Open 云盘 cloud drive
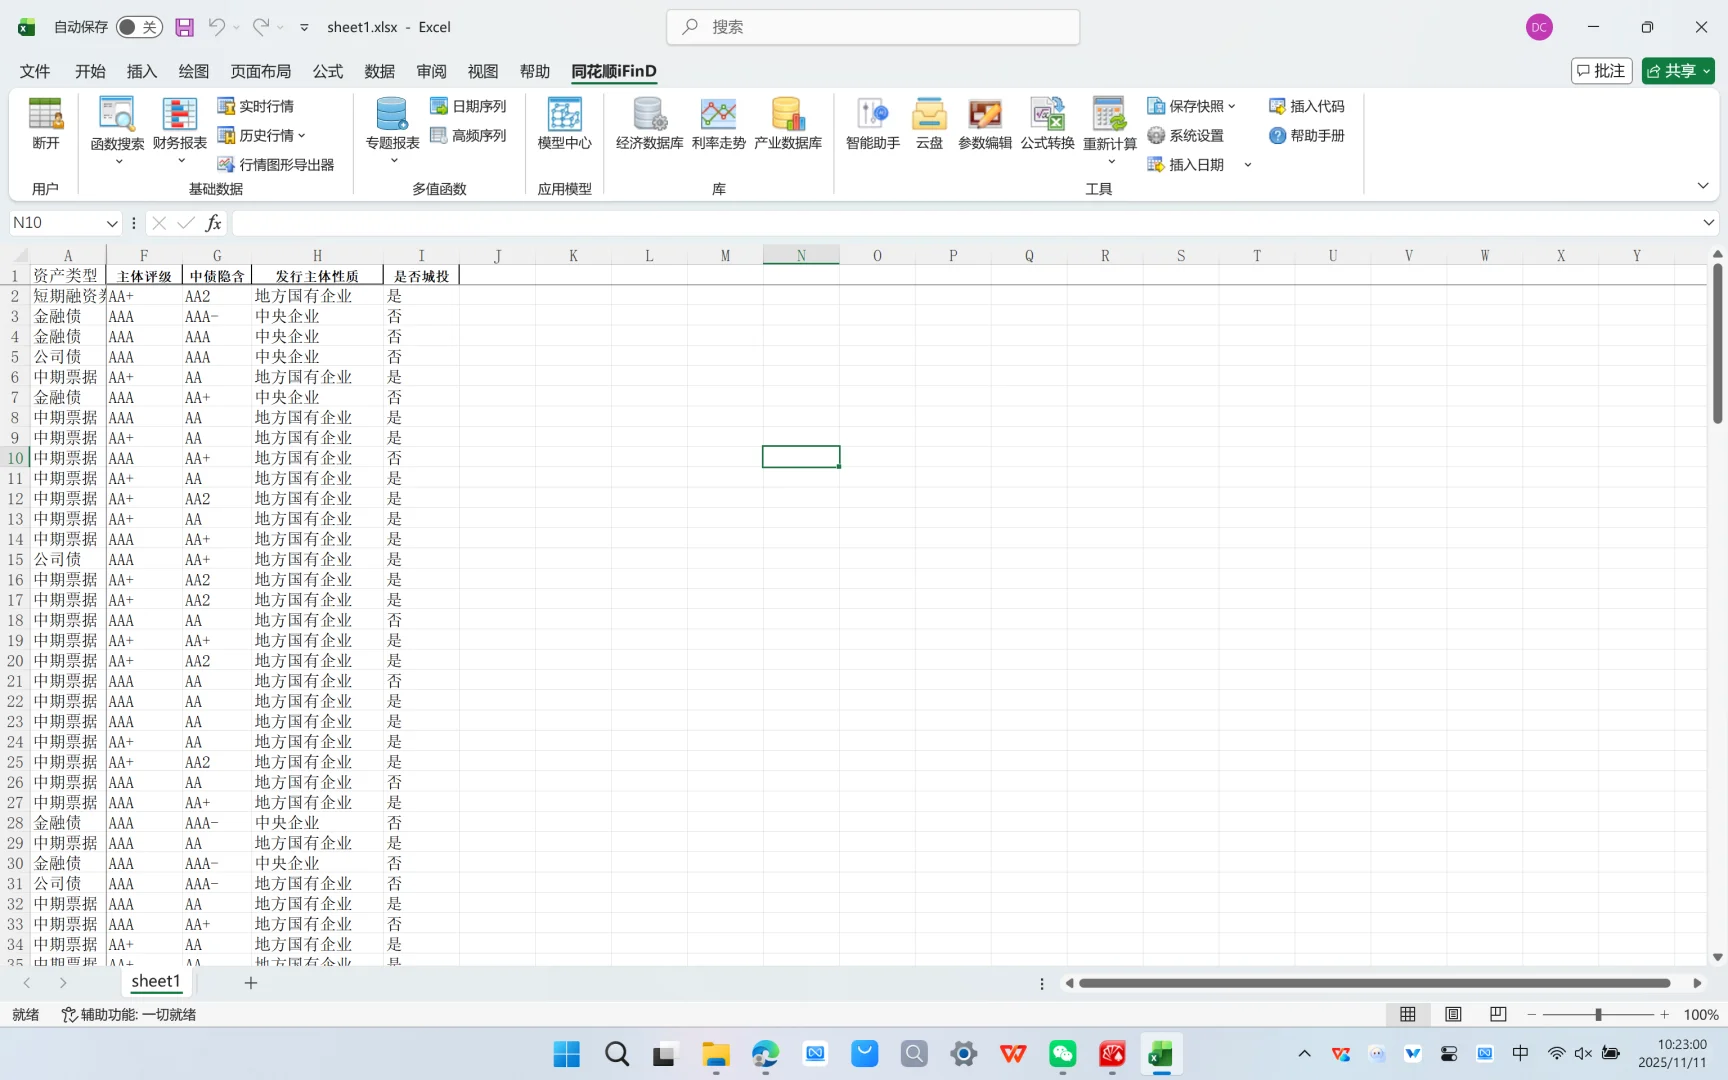 pos(929,124)
